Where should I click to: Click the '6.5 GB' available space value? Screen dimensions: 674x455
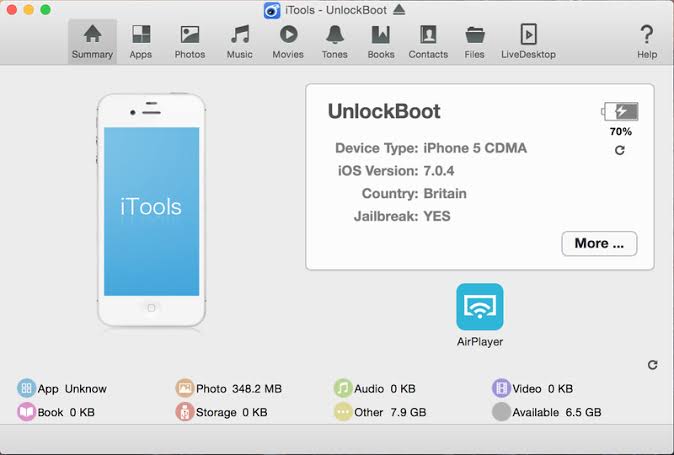[x=583, y=412]
